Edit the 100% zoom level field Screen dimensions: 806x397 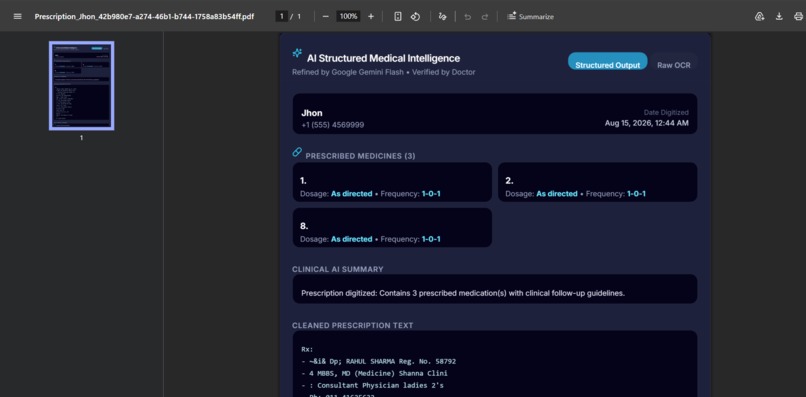point(348,16)
